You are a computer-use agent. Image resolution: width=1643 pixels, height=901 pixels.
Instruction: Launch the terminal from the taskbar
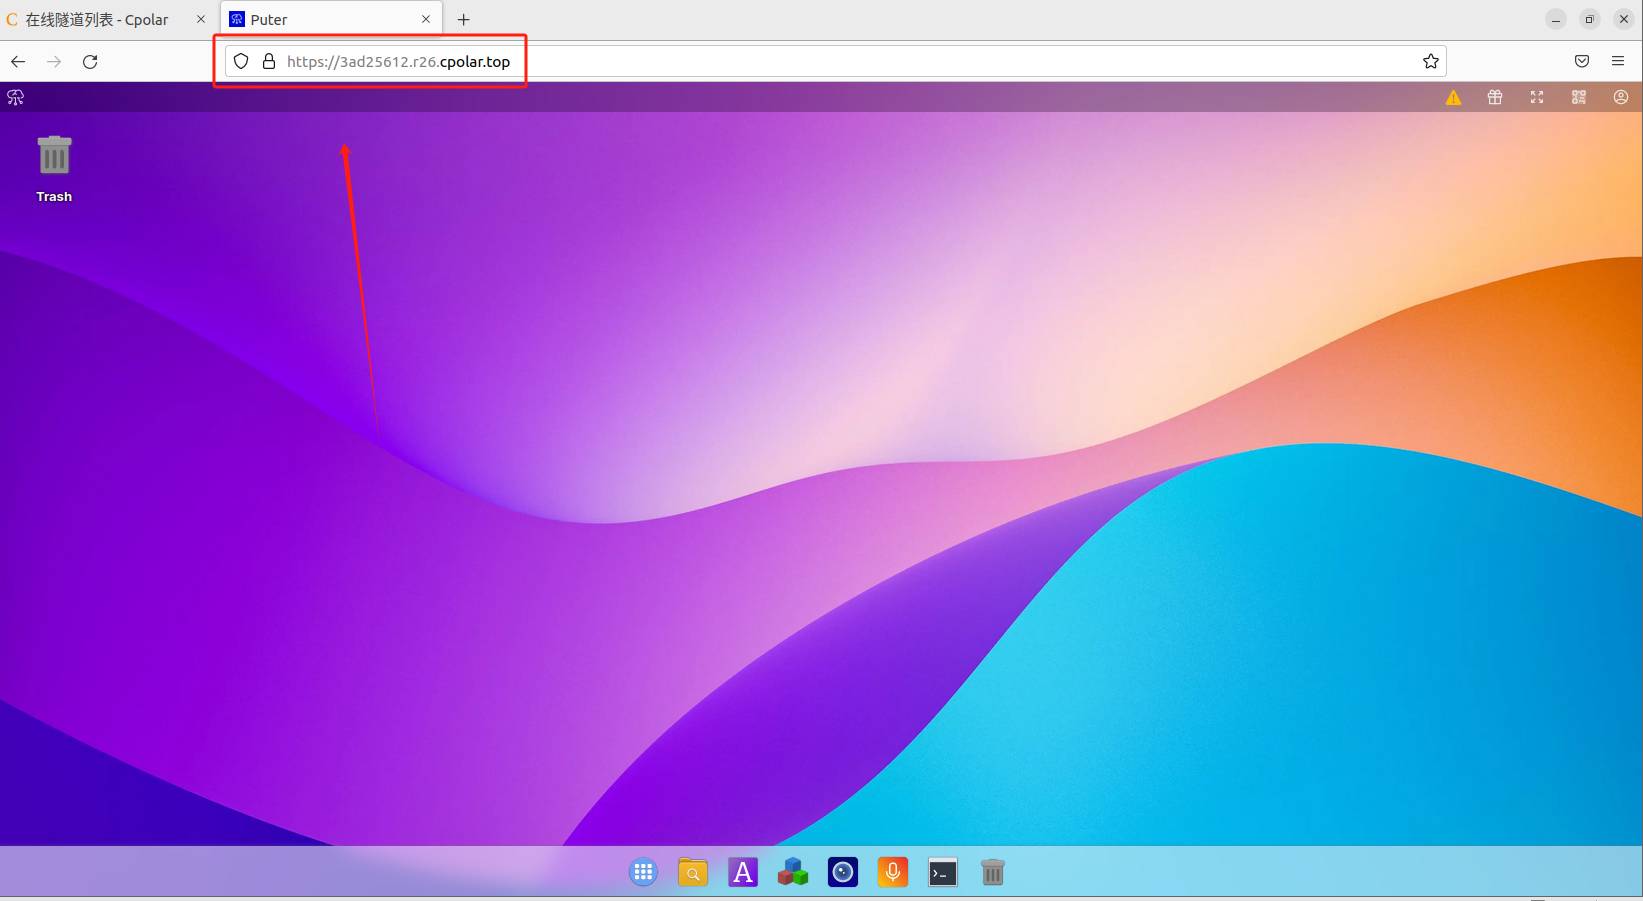click(x=943, y=872)
